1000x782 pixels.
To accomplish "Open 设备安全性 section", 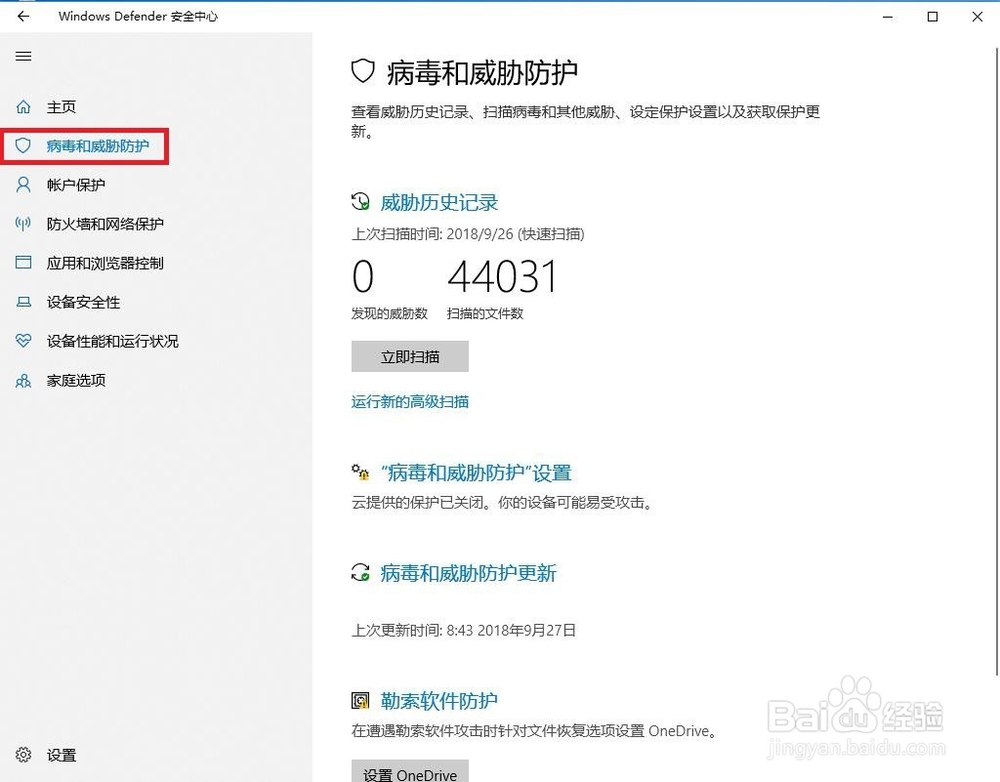I will [84, 302].
